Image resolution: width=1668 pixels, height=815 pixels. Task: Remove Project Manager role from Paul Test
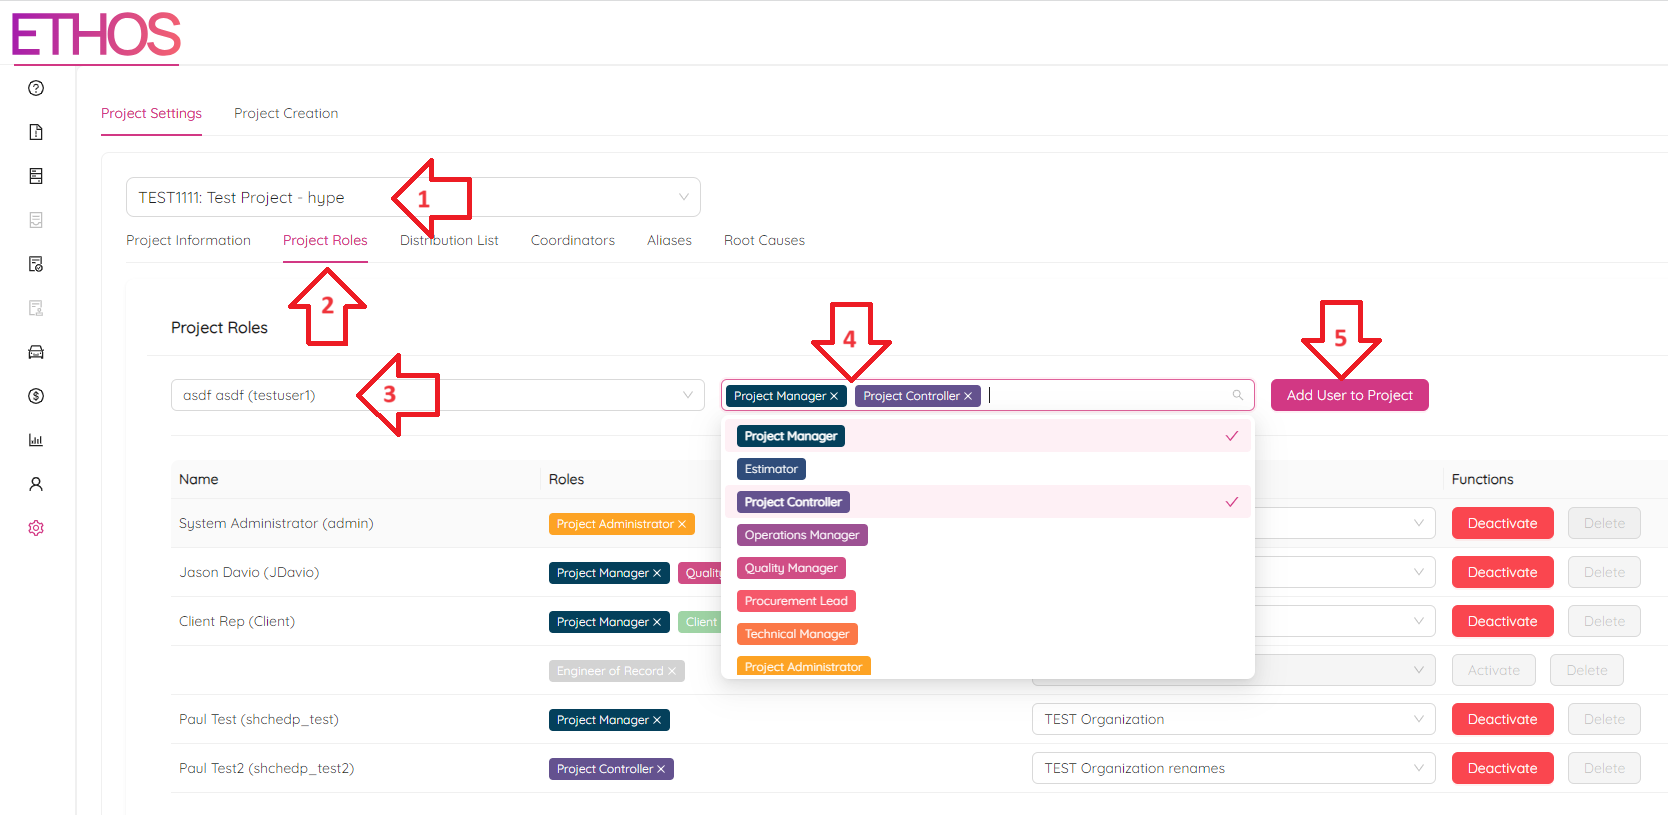[x=657, y=720]
